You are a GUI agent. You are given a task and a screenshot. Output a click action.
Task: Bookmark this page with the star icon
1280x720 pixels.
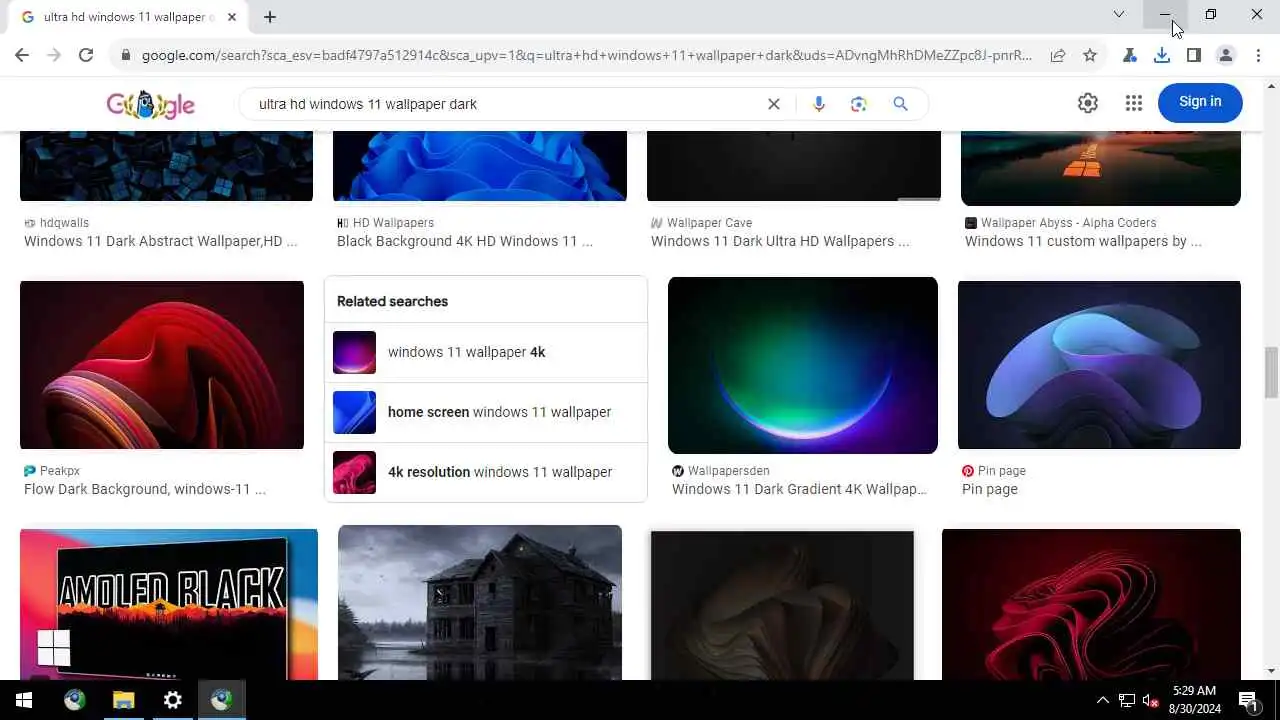(1090, 56)
